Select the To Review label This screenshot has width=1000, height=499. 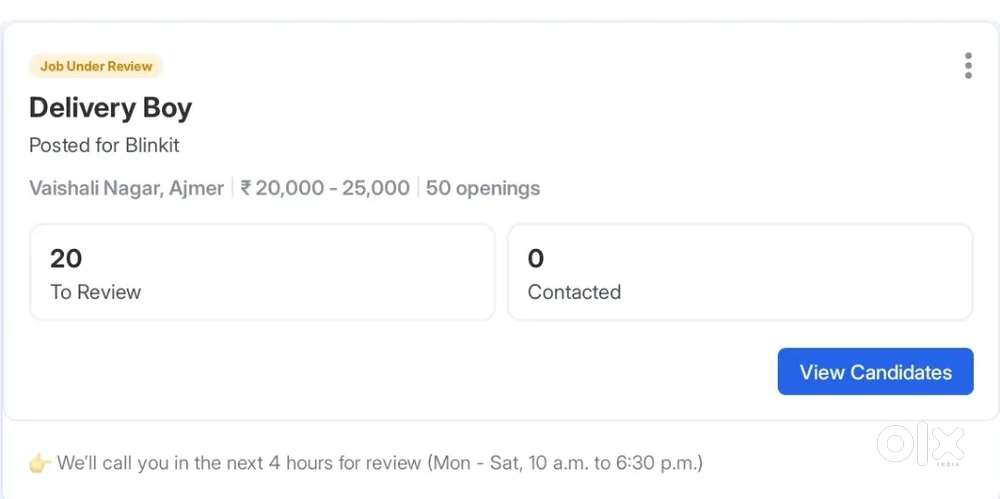[x=95, y=292]
